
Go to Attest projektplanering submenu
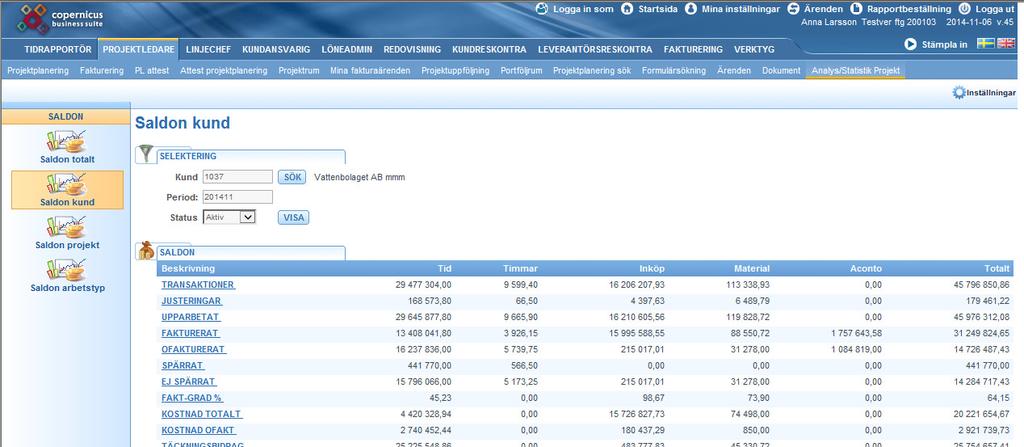[223, 71]
